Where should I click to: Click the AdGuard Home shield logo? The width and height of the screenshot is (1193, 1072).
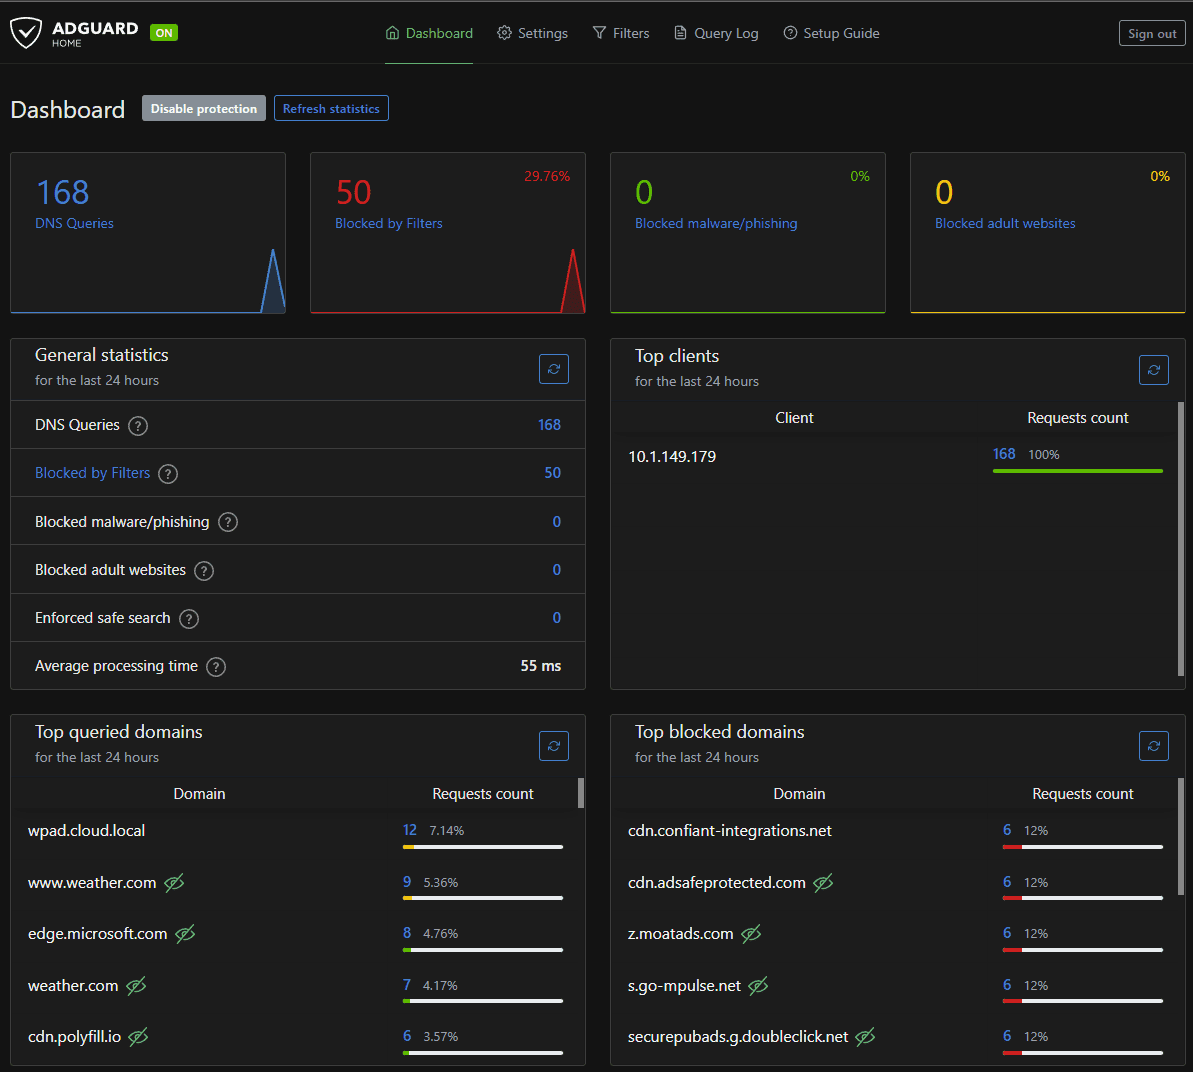(26, 33)
